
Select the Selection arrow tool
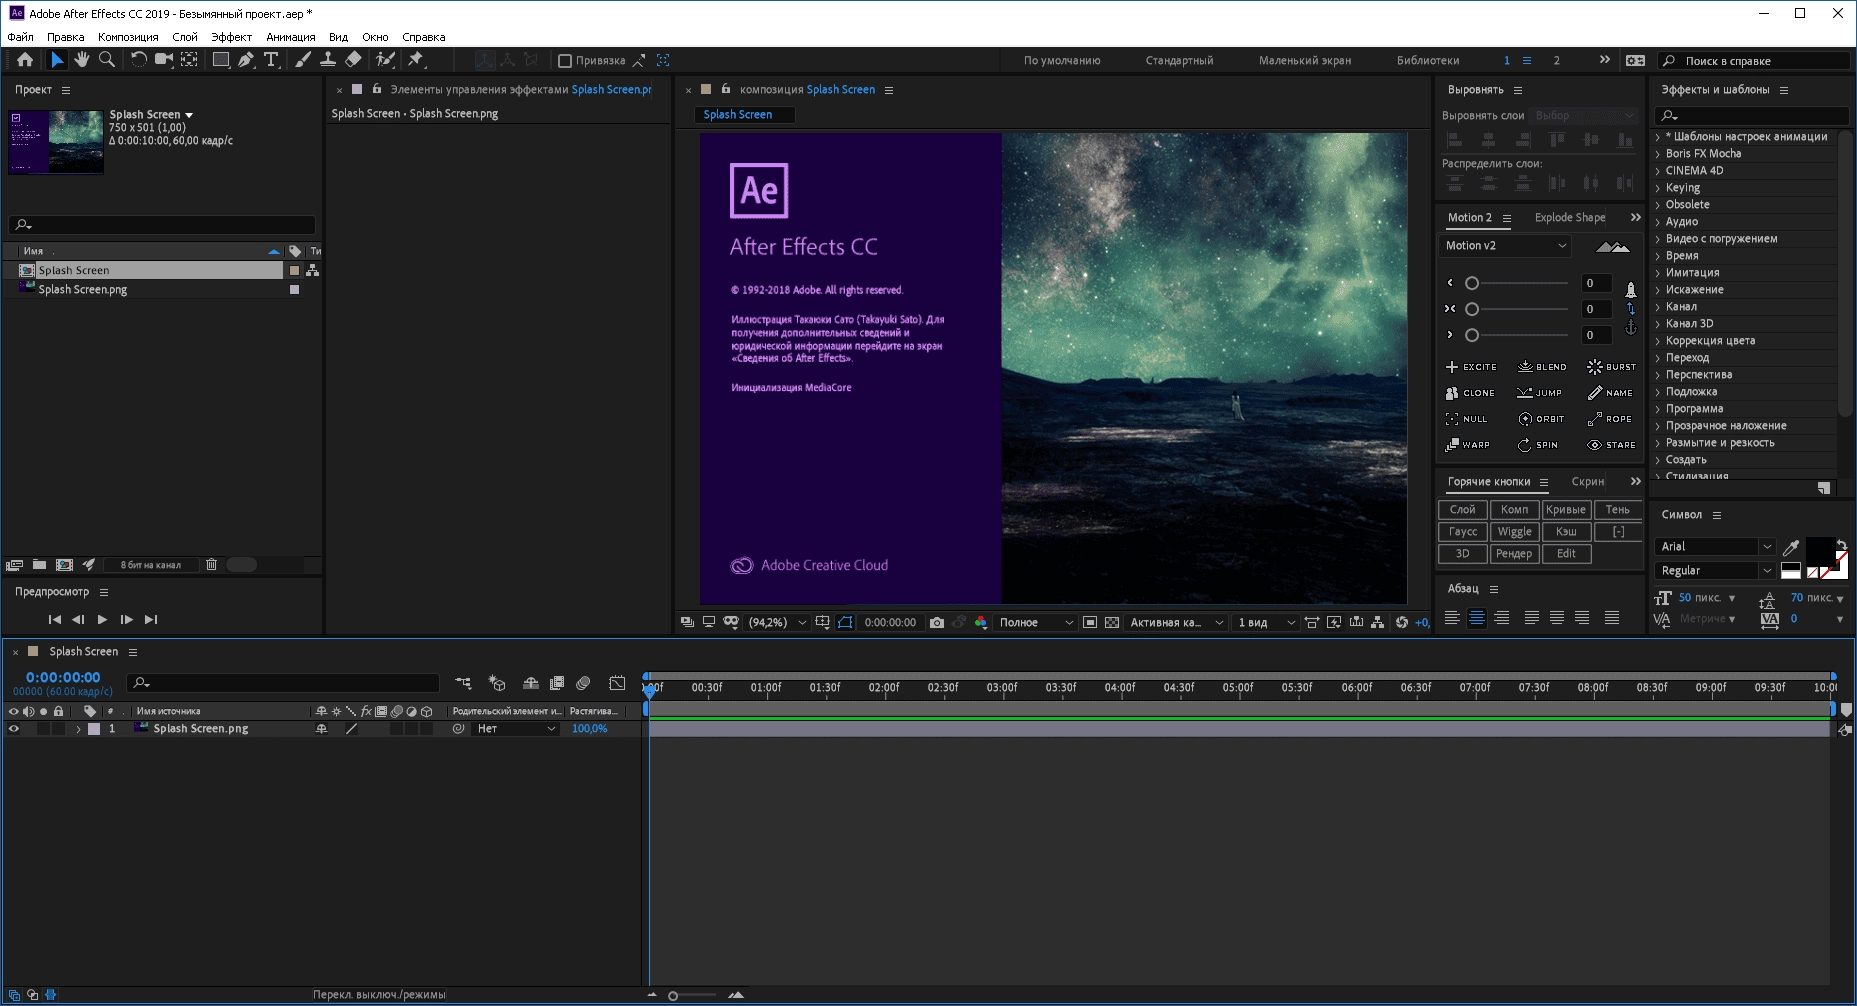[x=57, y=60]
